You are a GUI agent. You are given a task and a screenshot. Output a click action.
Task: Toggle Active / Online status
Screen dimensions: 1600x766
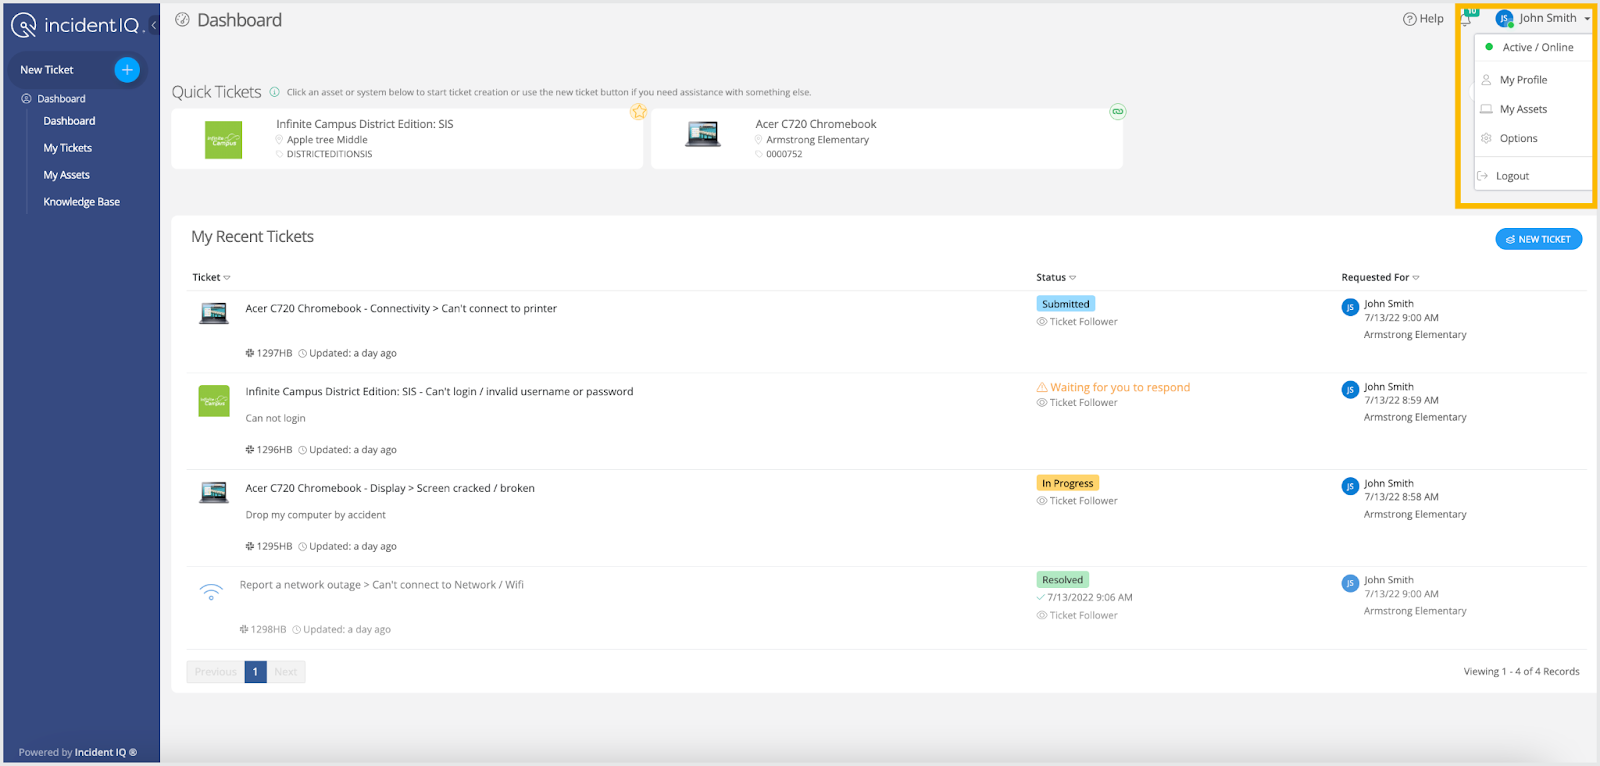(1537, 47)
